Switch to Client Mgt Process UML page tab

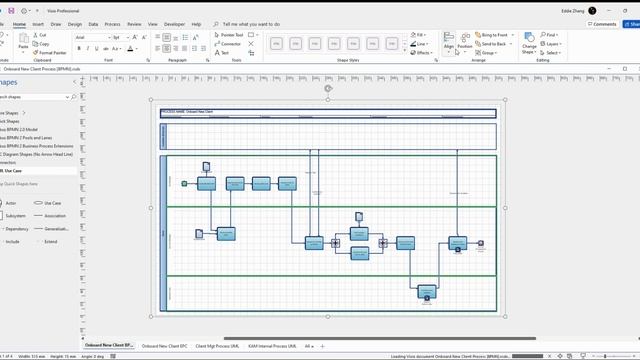point(217,346)
